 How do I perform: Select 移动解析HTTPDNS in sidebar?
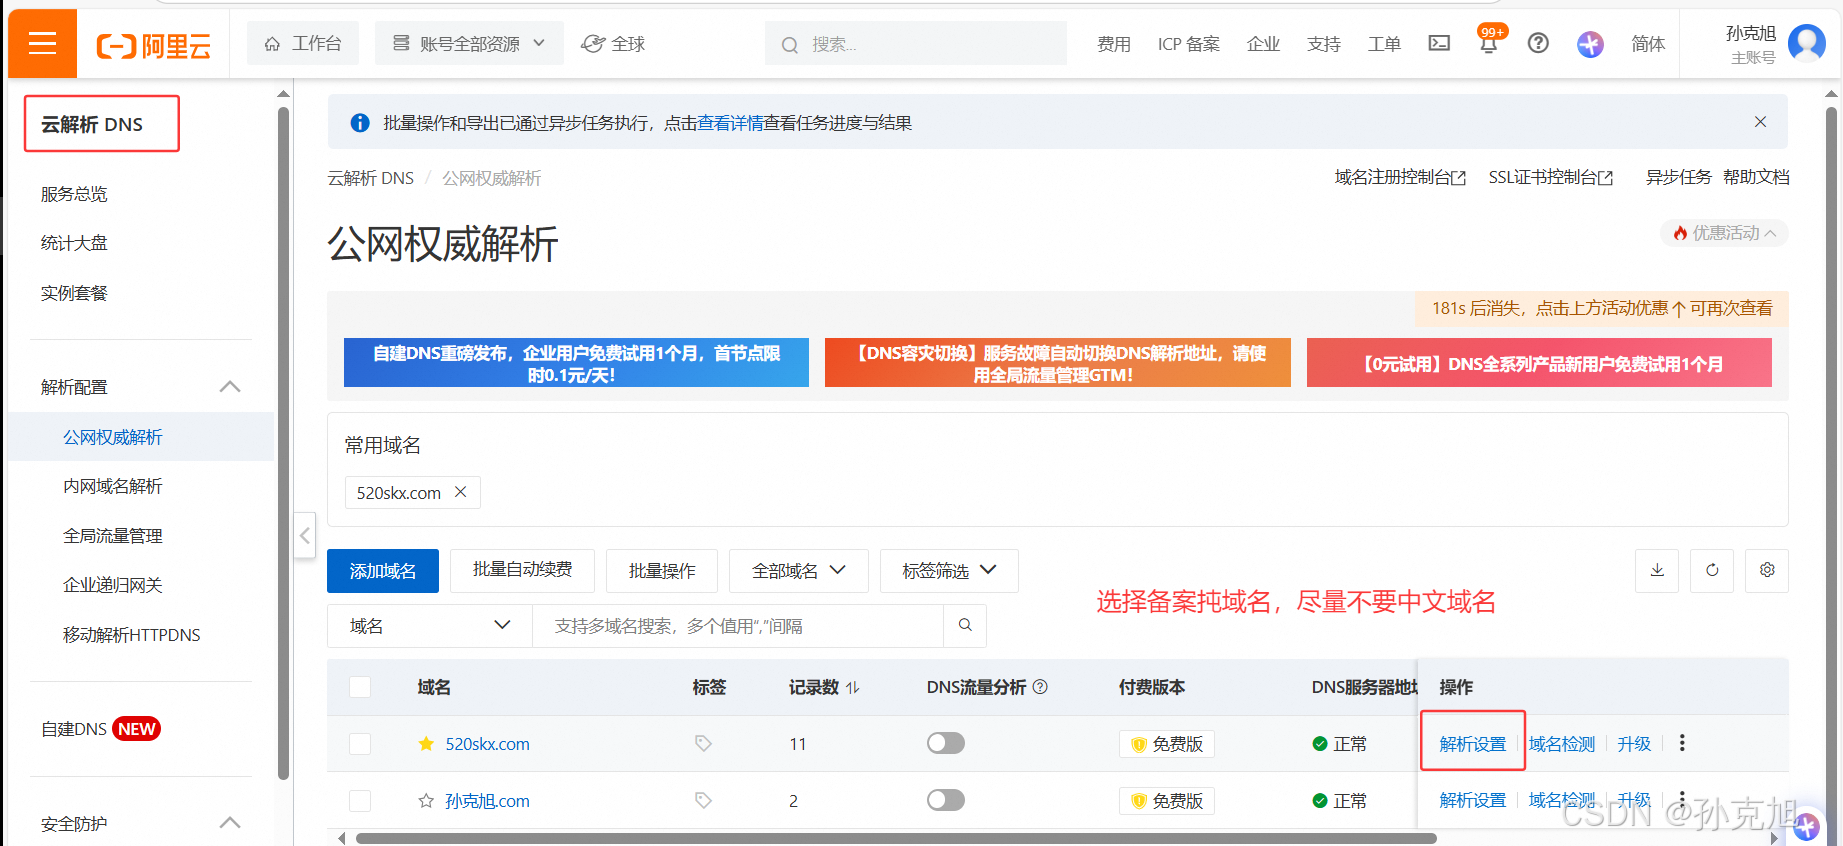coord(131,635)
